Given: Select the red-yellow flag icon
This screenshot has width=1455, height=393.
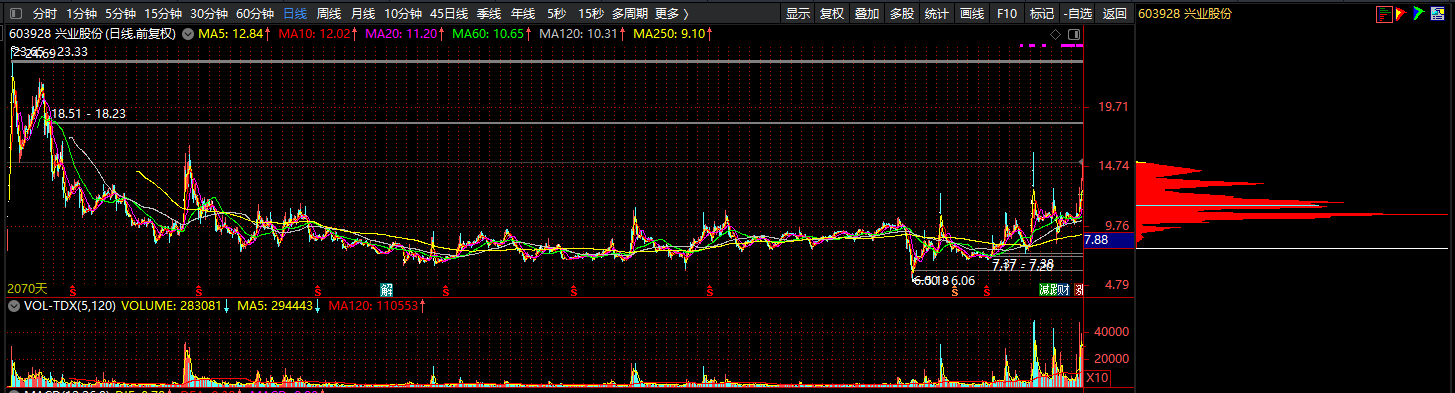Looking at the screenshot, I should click(1401, 14).
